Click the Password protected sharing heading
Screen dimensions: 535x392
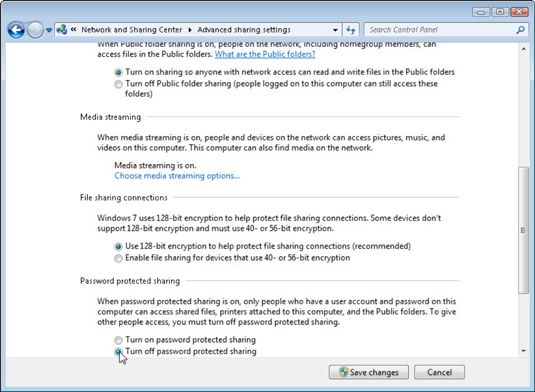[130, 281]
